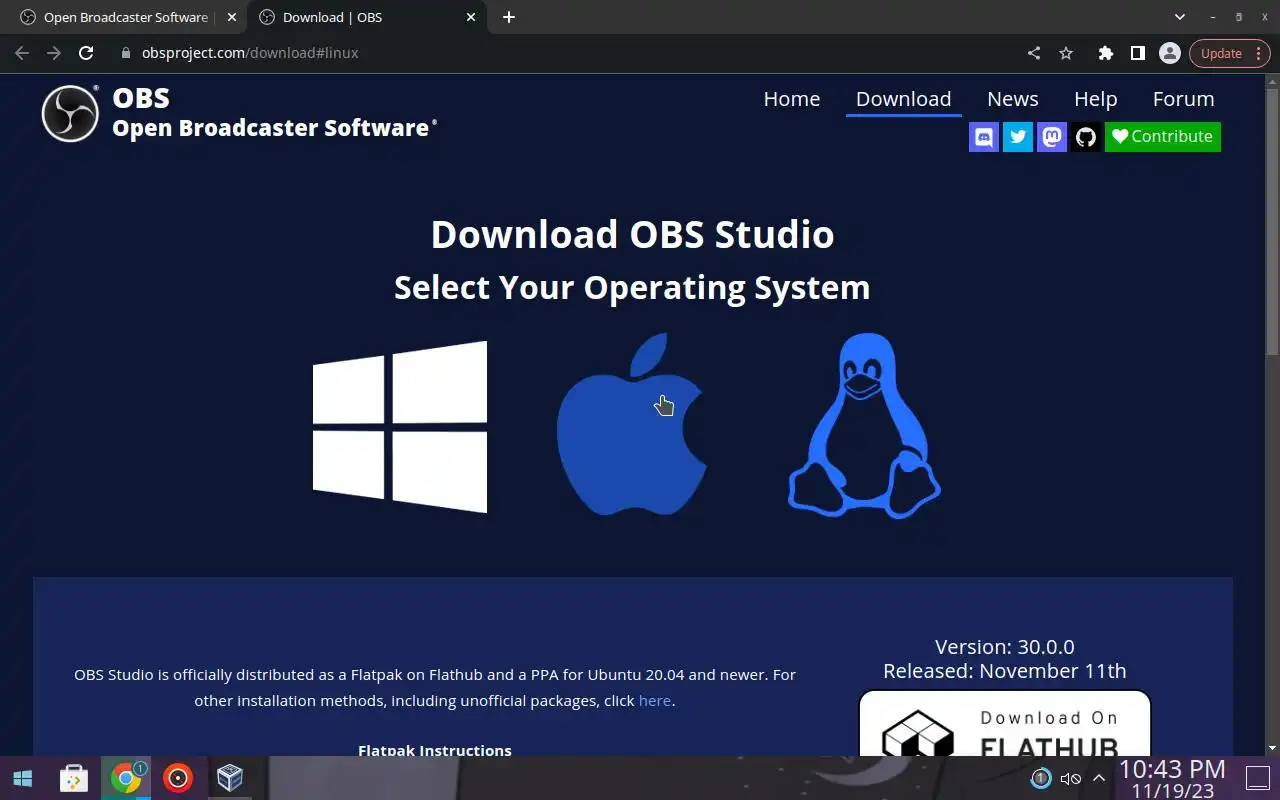Screen dimensions: 1280x800
Task: Click the OBS circular logo in header
Action: pos(70,113)
